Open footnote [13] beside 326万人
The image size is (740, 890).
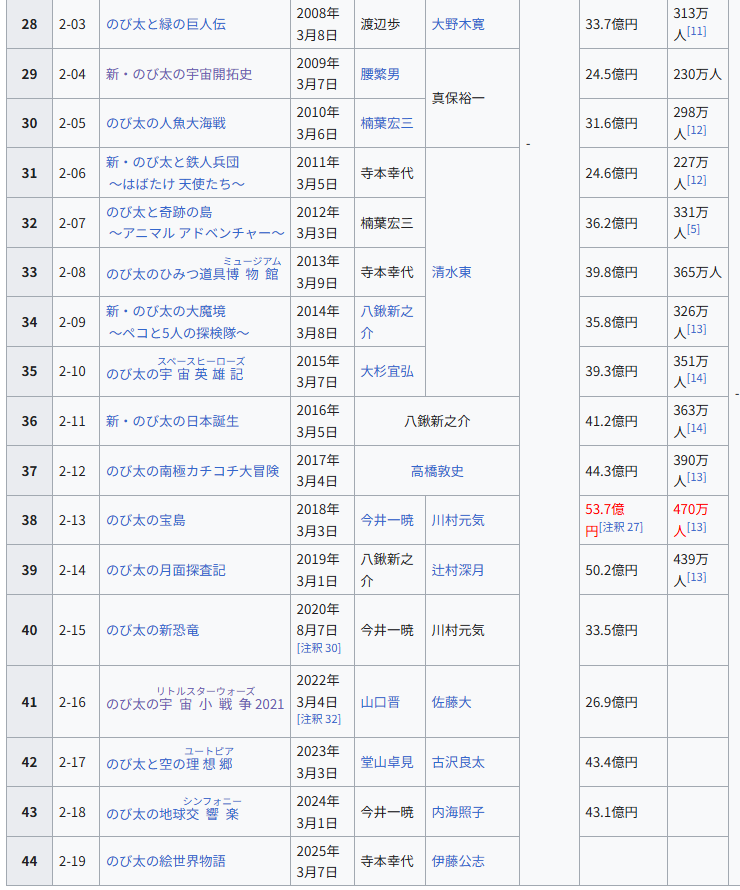coord(696,329)
